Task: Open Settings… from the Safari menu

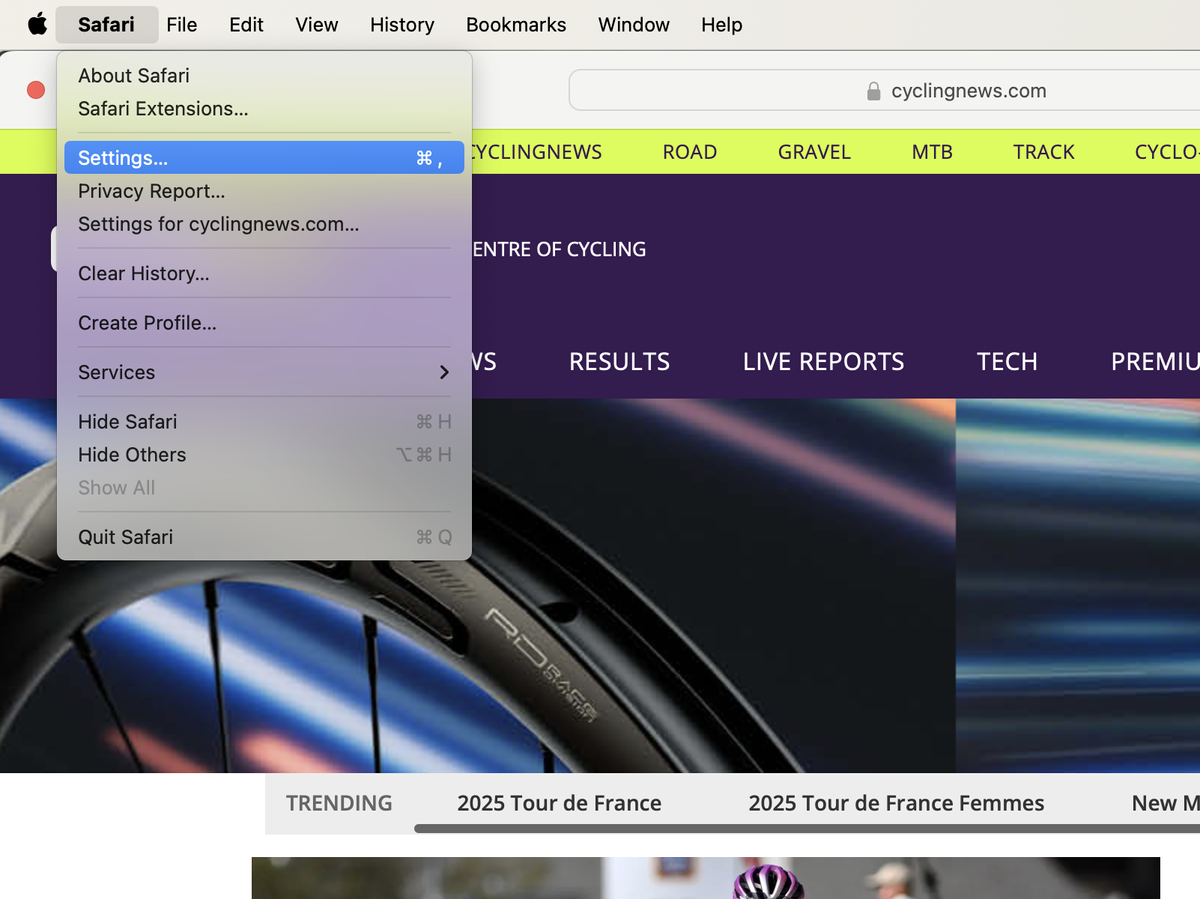Action: click(x=264, y=158)
